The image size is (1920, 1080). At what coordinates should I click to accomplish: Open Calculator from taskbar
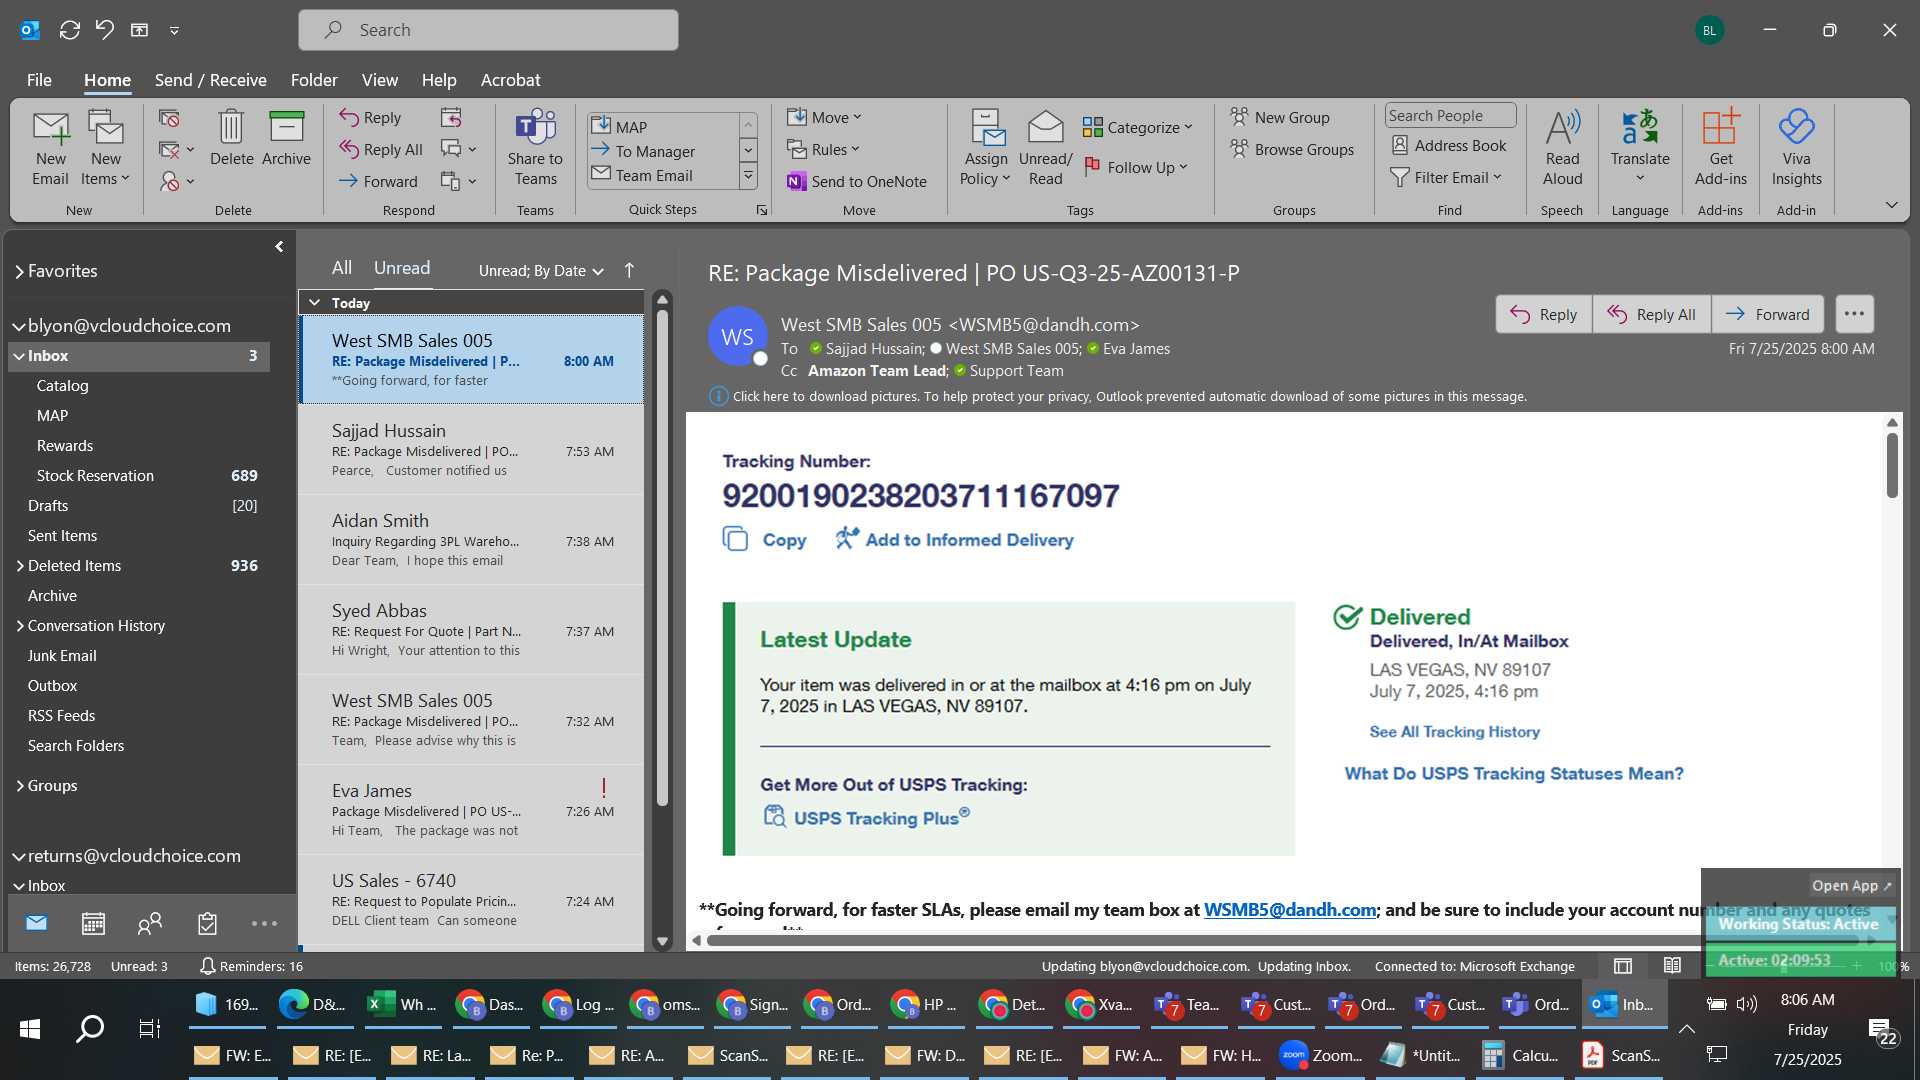point(1520,1055)
